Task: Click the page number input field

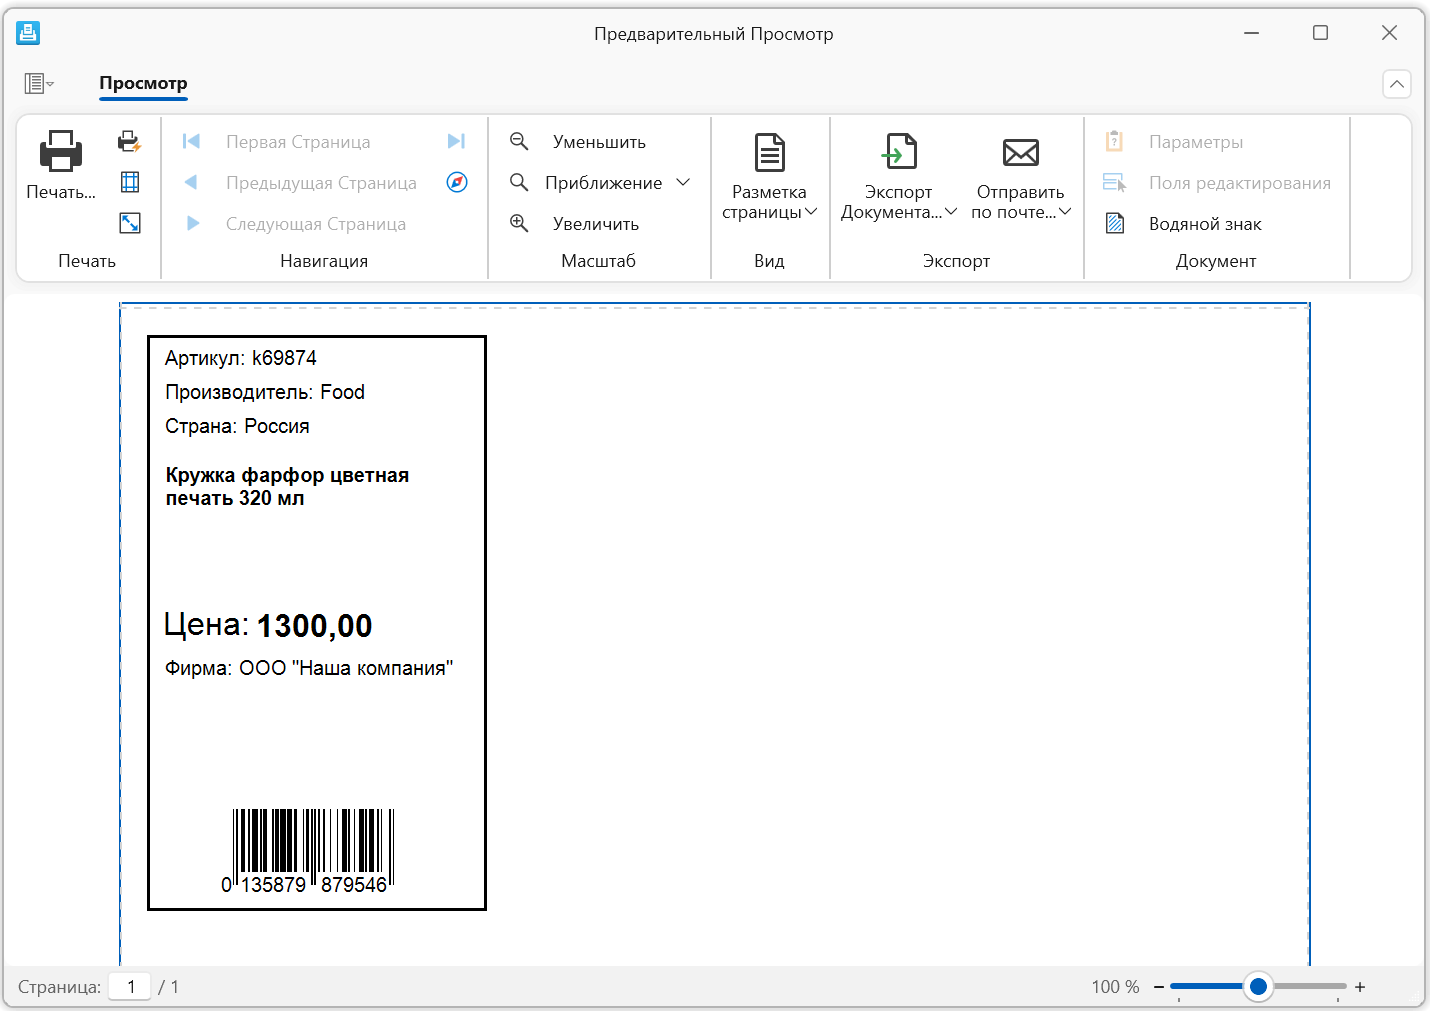Action: point(130,987)
